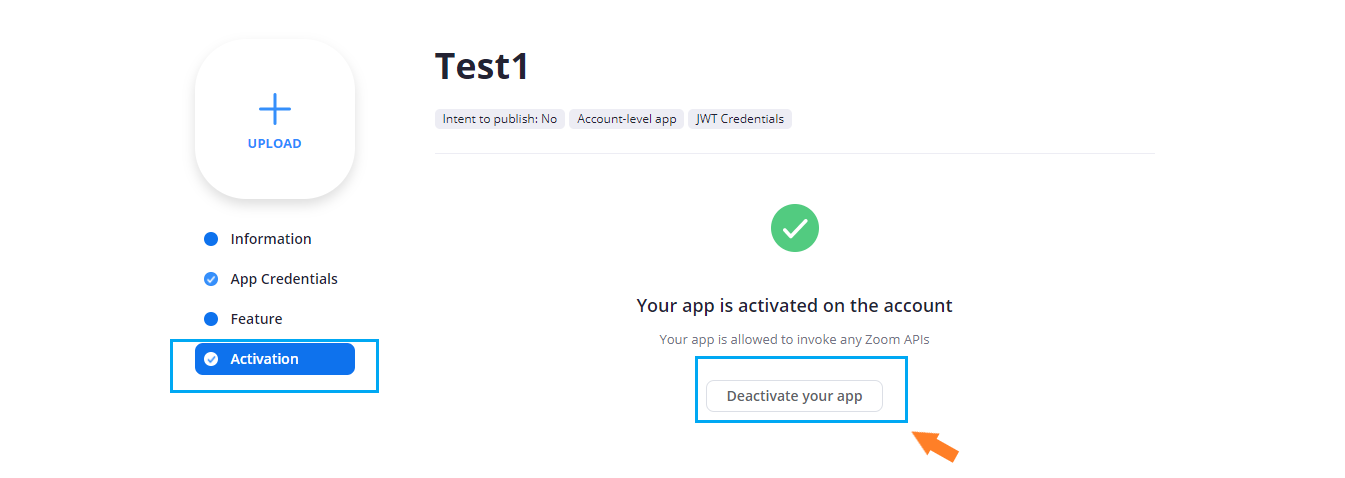Click the white checkmark in Activation item
The height and width of the screenshot is (478, 1345).
coord(211,359)
